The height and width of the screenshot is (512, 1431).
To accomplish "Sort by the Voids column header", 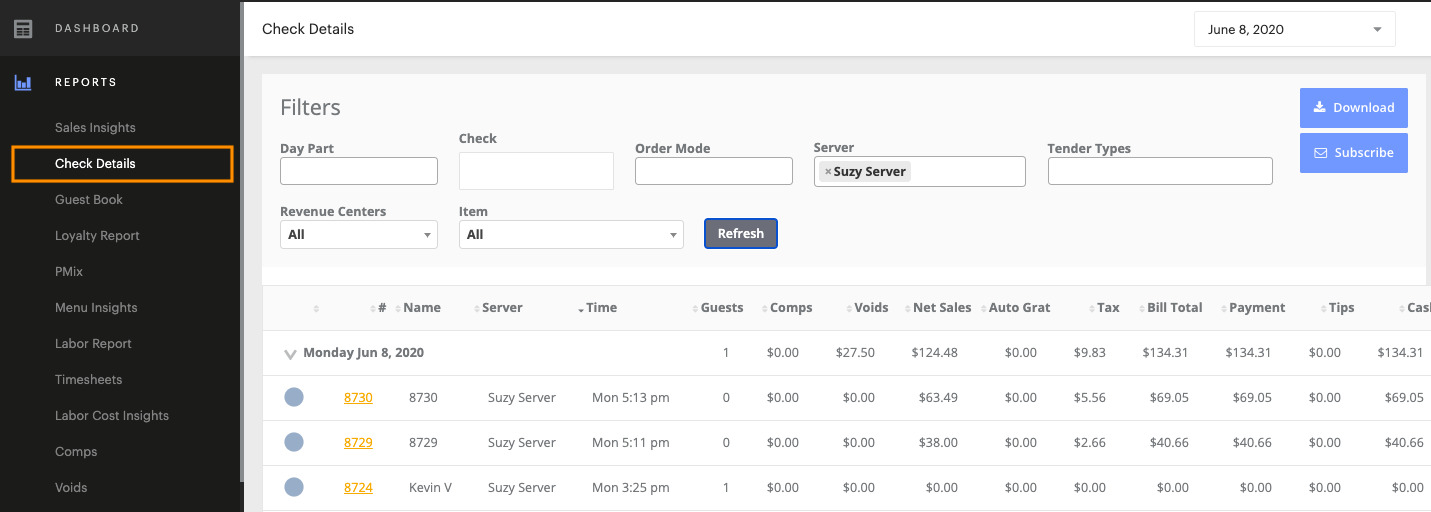I will click(x=871, y=308).
